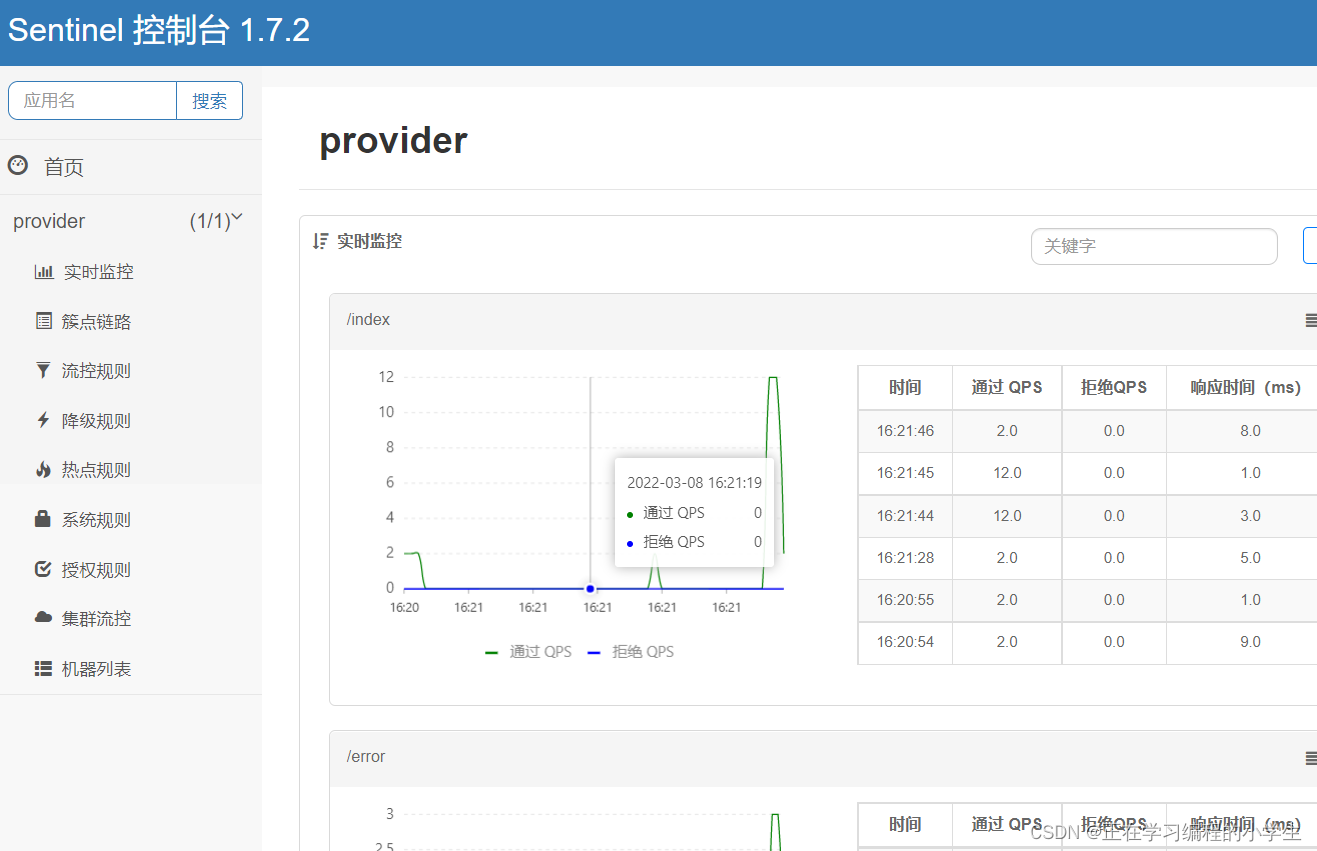Click the cloud icon for 集群流控
1317x851 pixels.
(43, 618)
